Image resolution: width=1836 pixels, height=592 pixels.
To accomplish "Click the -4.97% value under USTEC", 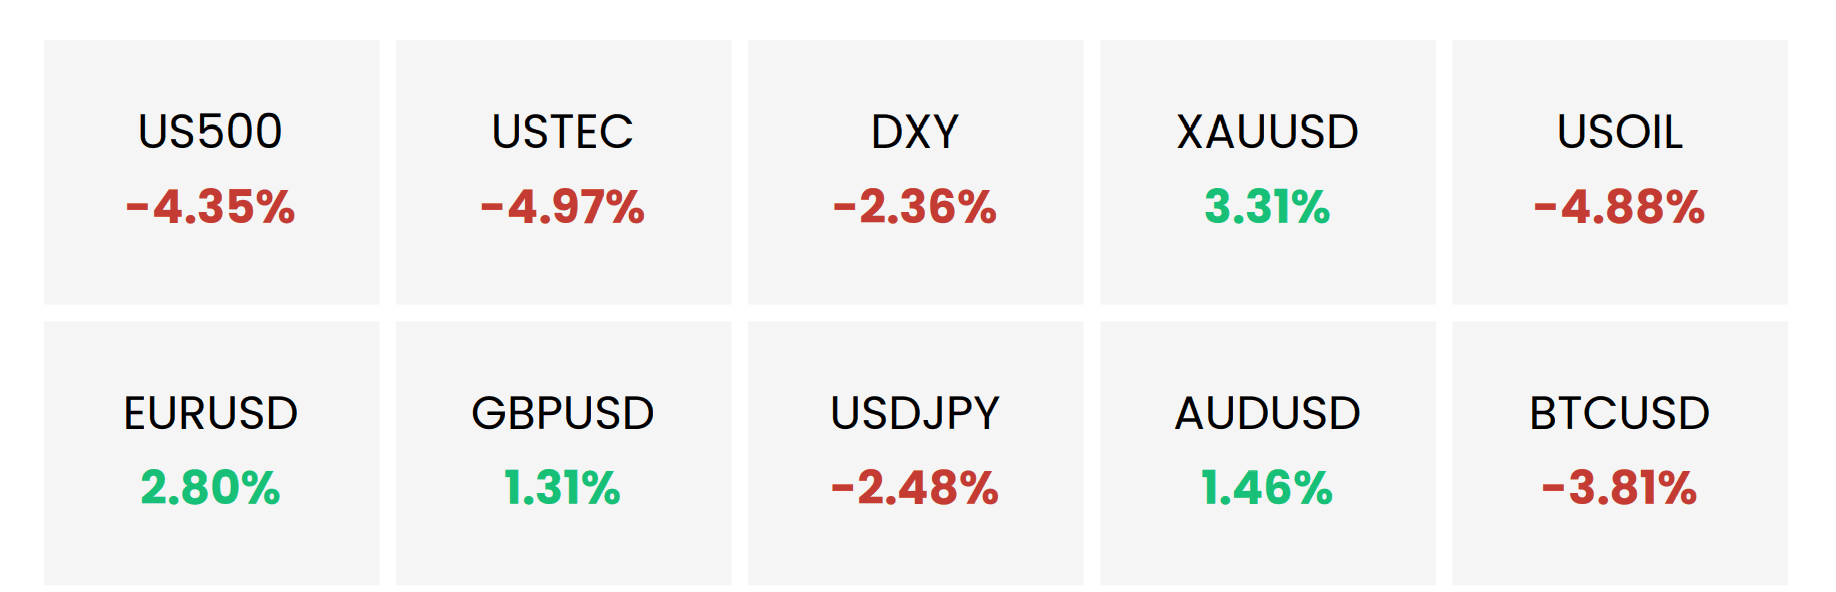I will pyautogui.click(x=563, y=207).
